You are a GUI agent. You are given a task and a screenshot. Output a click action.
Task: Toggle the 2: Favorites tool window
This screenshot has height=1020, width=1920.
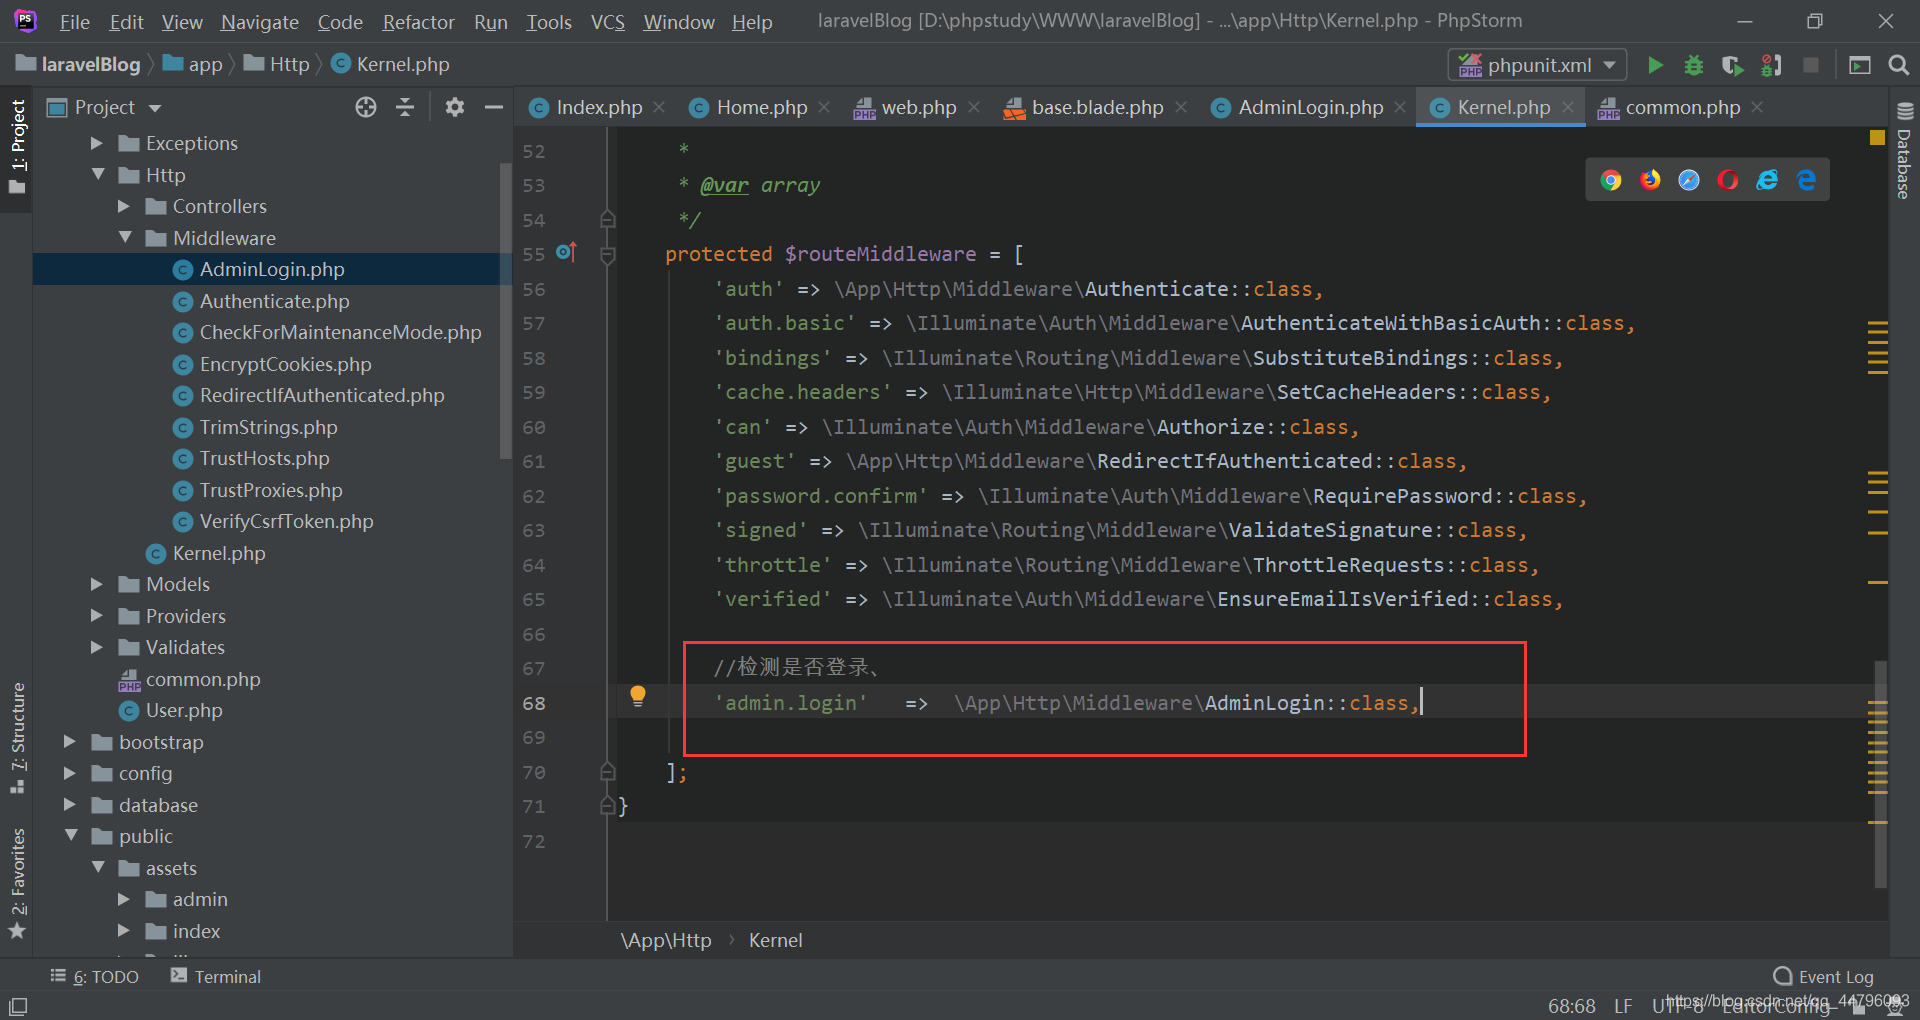pyautogui.click(x=17, y=883)
